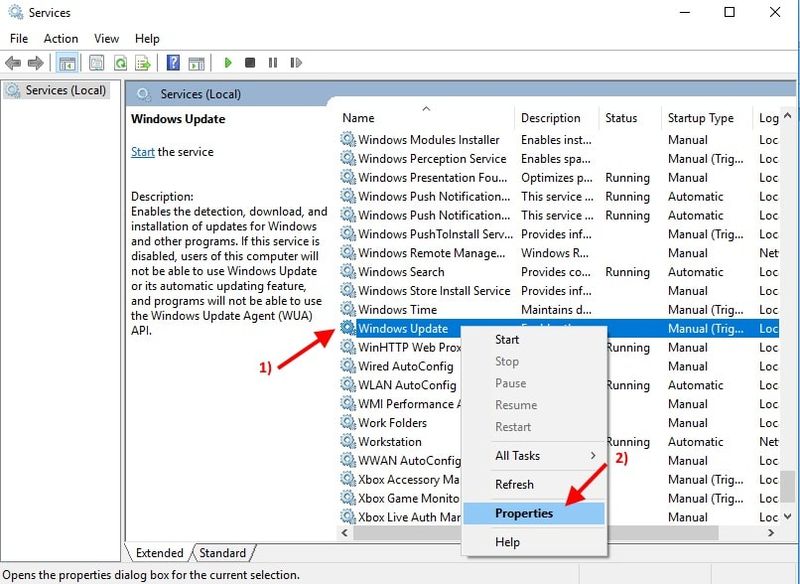Open the View menu
The height and width of the screenshot is (584, 800).
[106, 39]
